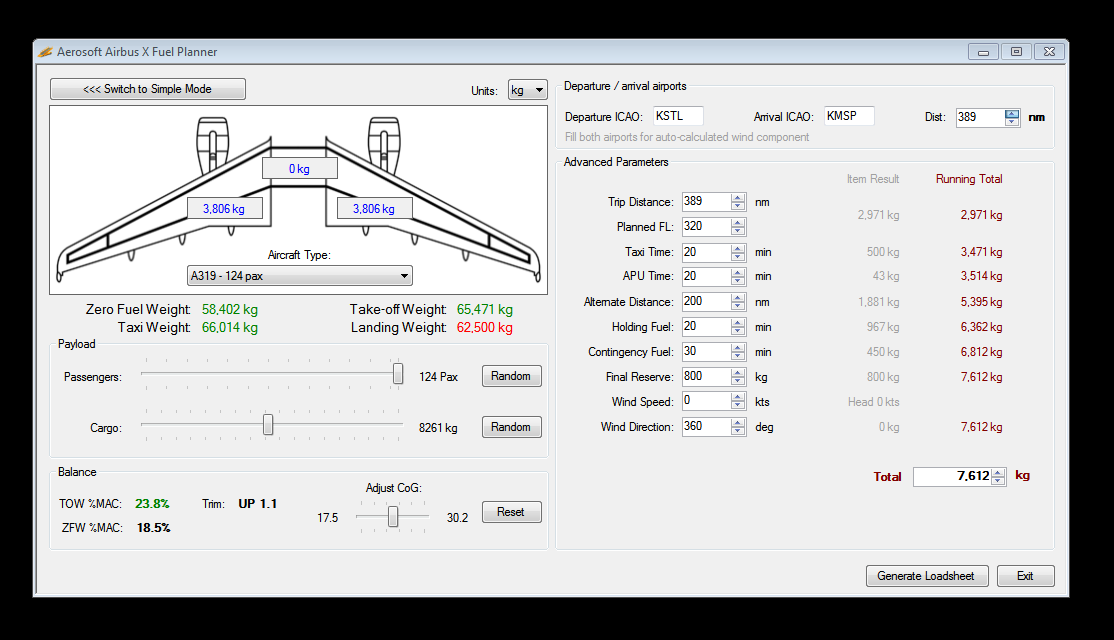Click the Passengers slider handle

point(398,374)
